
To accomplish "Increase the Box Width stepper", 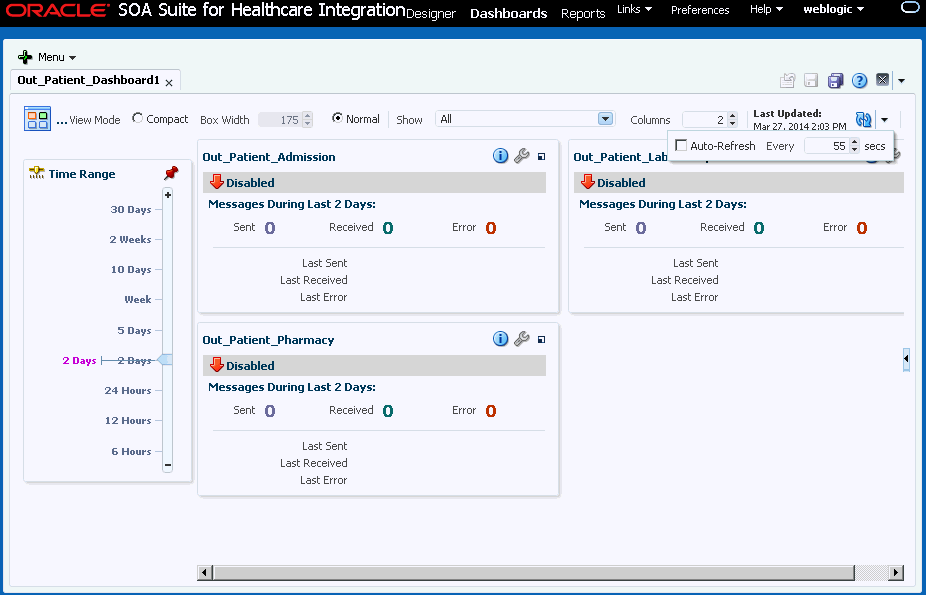I will [307, 116].
